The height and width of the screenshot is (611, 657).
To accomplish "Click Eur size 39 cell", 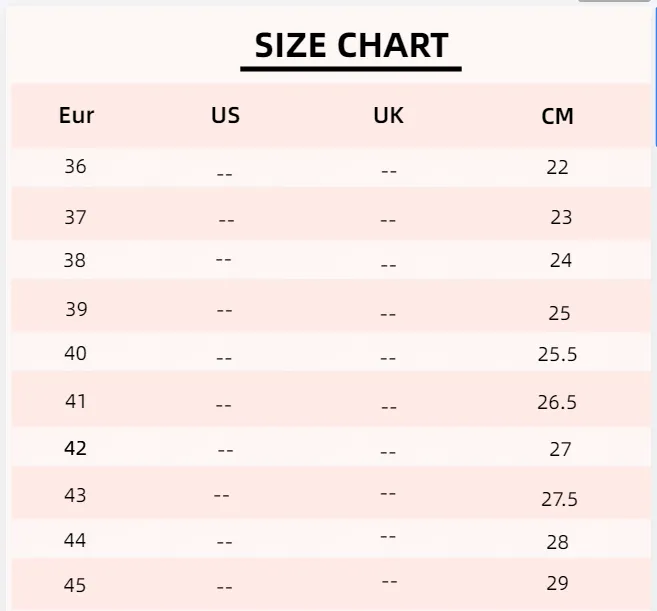I will coord(76,309).
